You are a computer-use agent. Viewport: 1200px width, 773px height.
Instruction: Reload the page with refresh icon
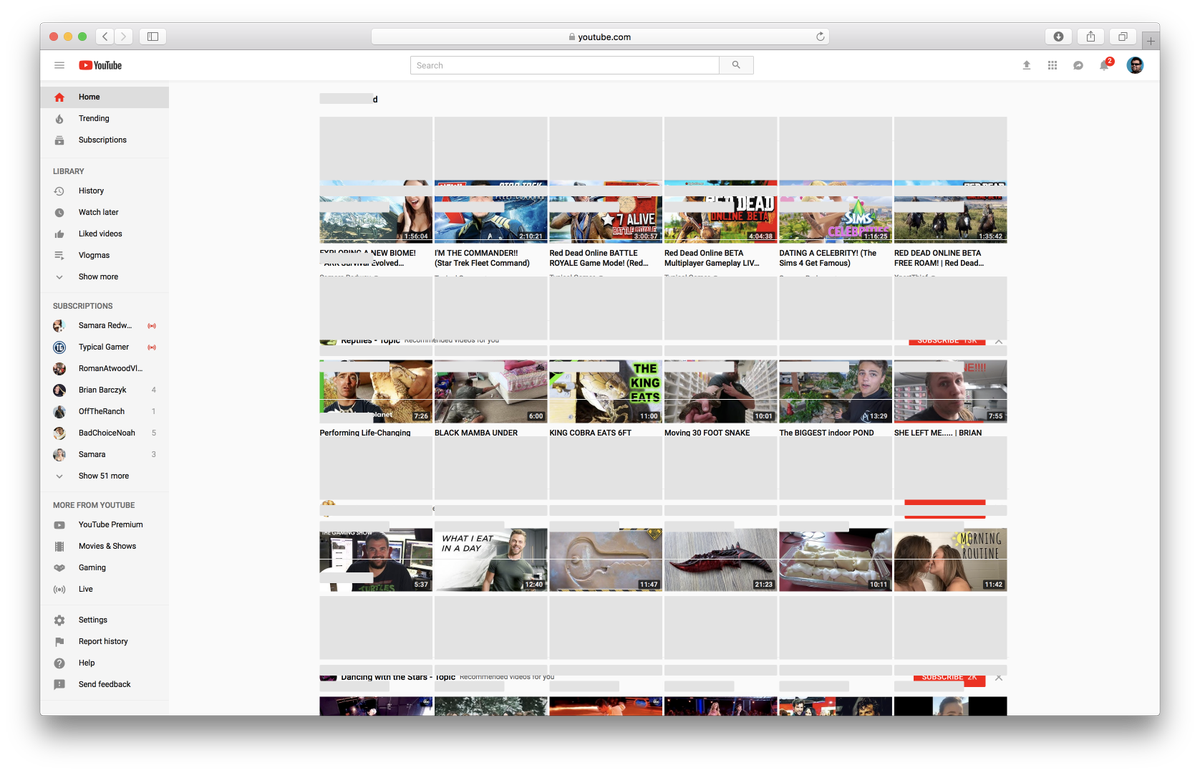820,36
